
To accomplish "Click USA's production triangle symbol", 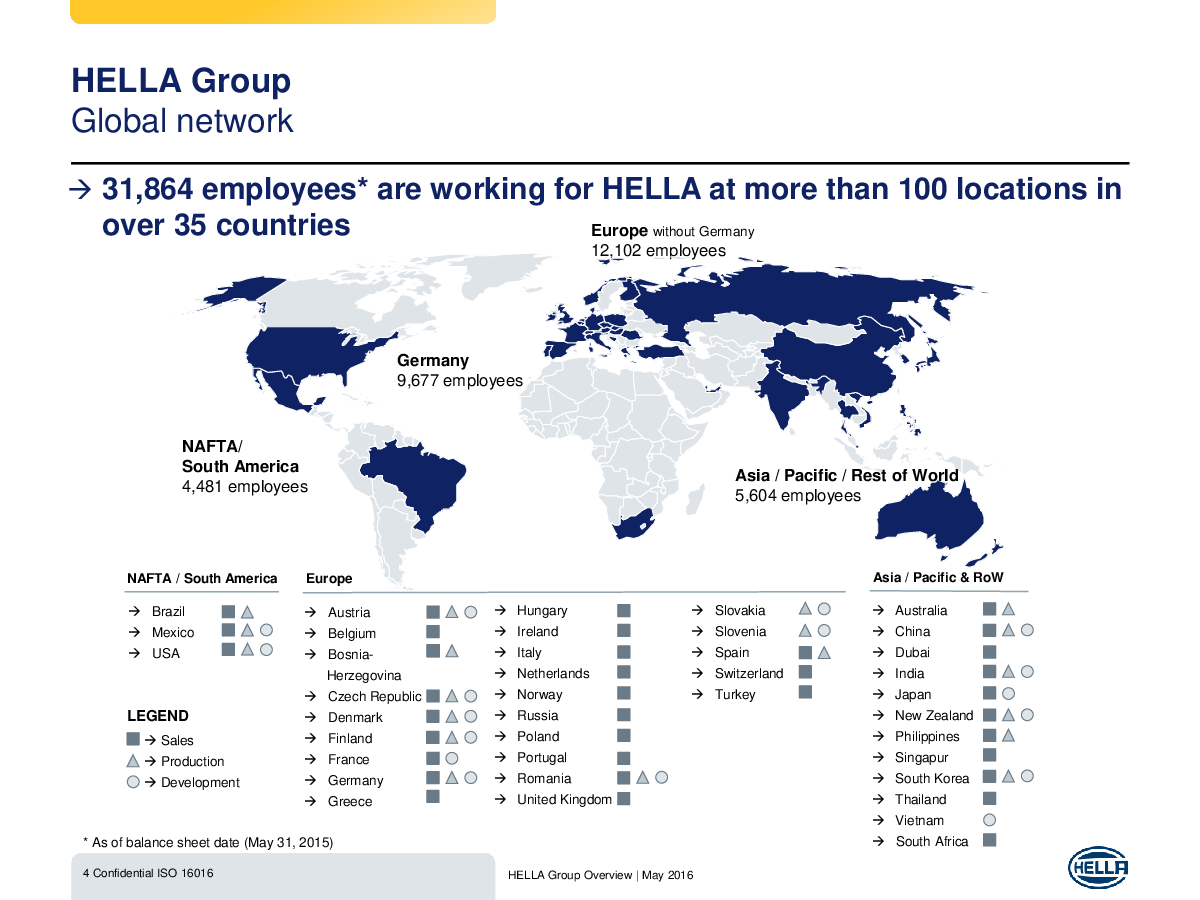I will (x=247, y=651).
